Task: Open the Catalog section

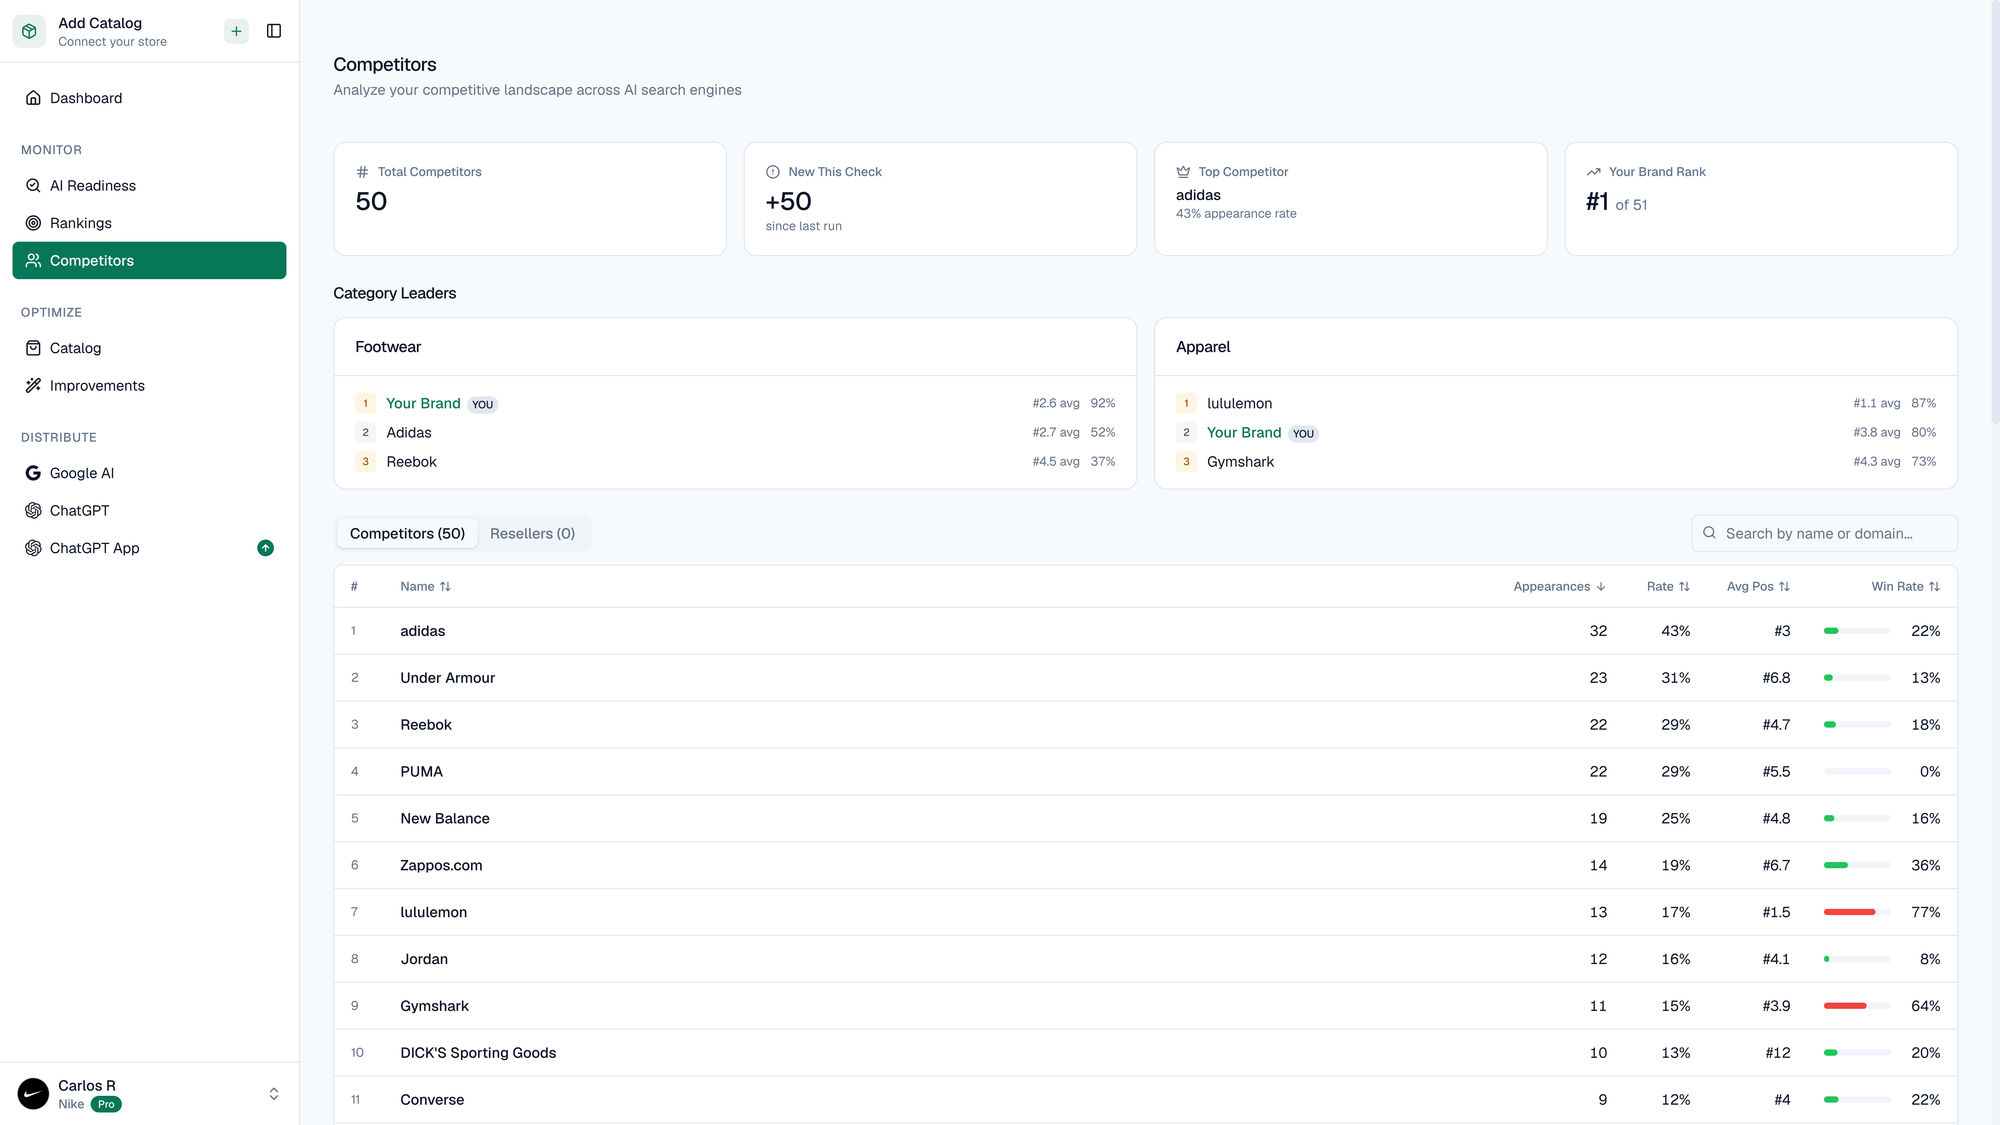Action: [x=149, y=348]
